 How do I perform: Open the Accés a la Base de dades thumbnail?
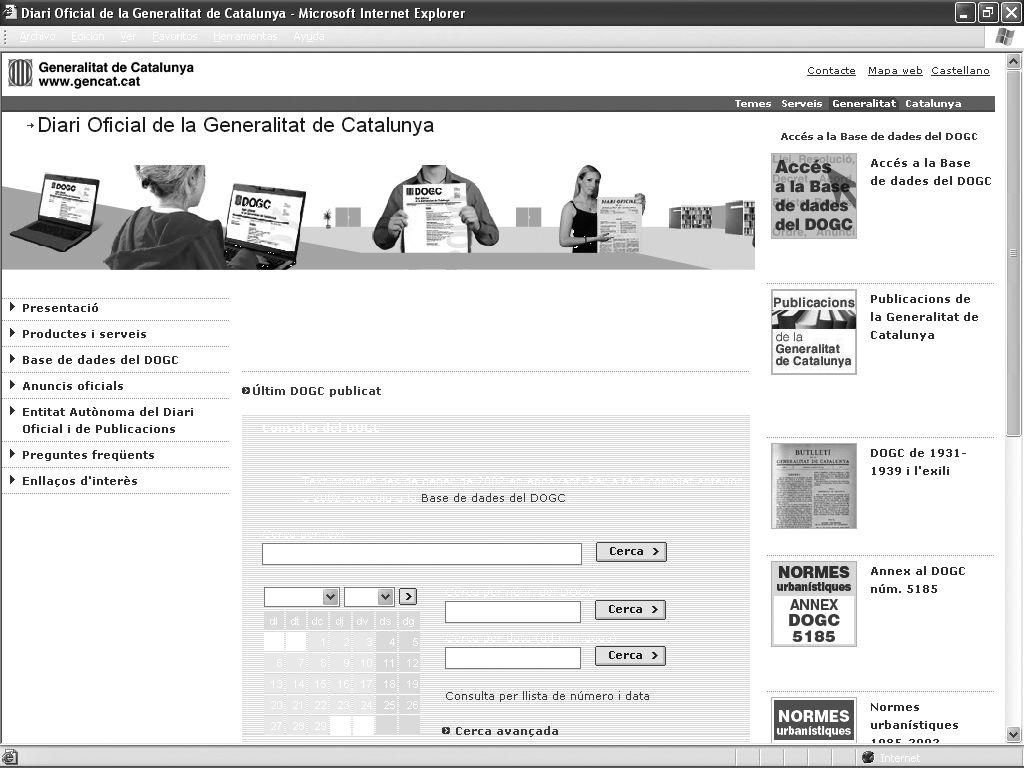click(814, 196)
